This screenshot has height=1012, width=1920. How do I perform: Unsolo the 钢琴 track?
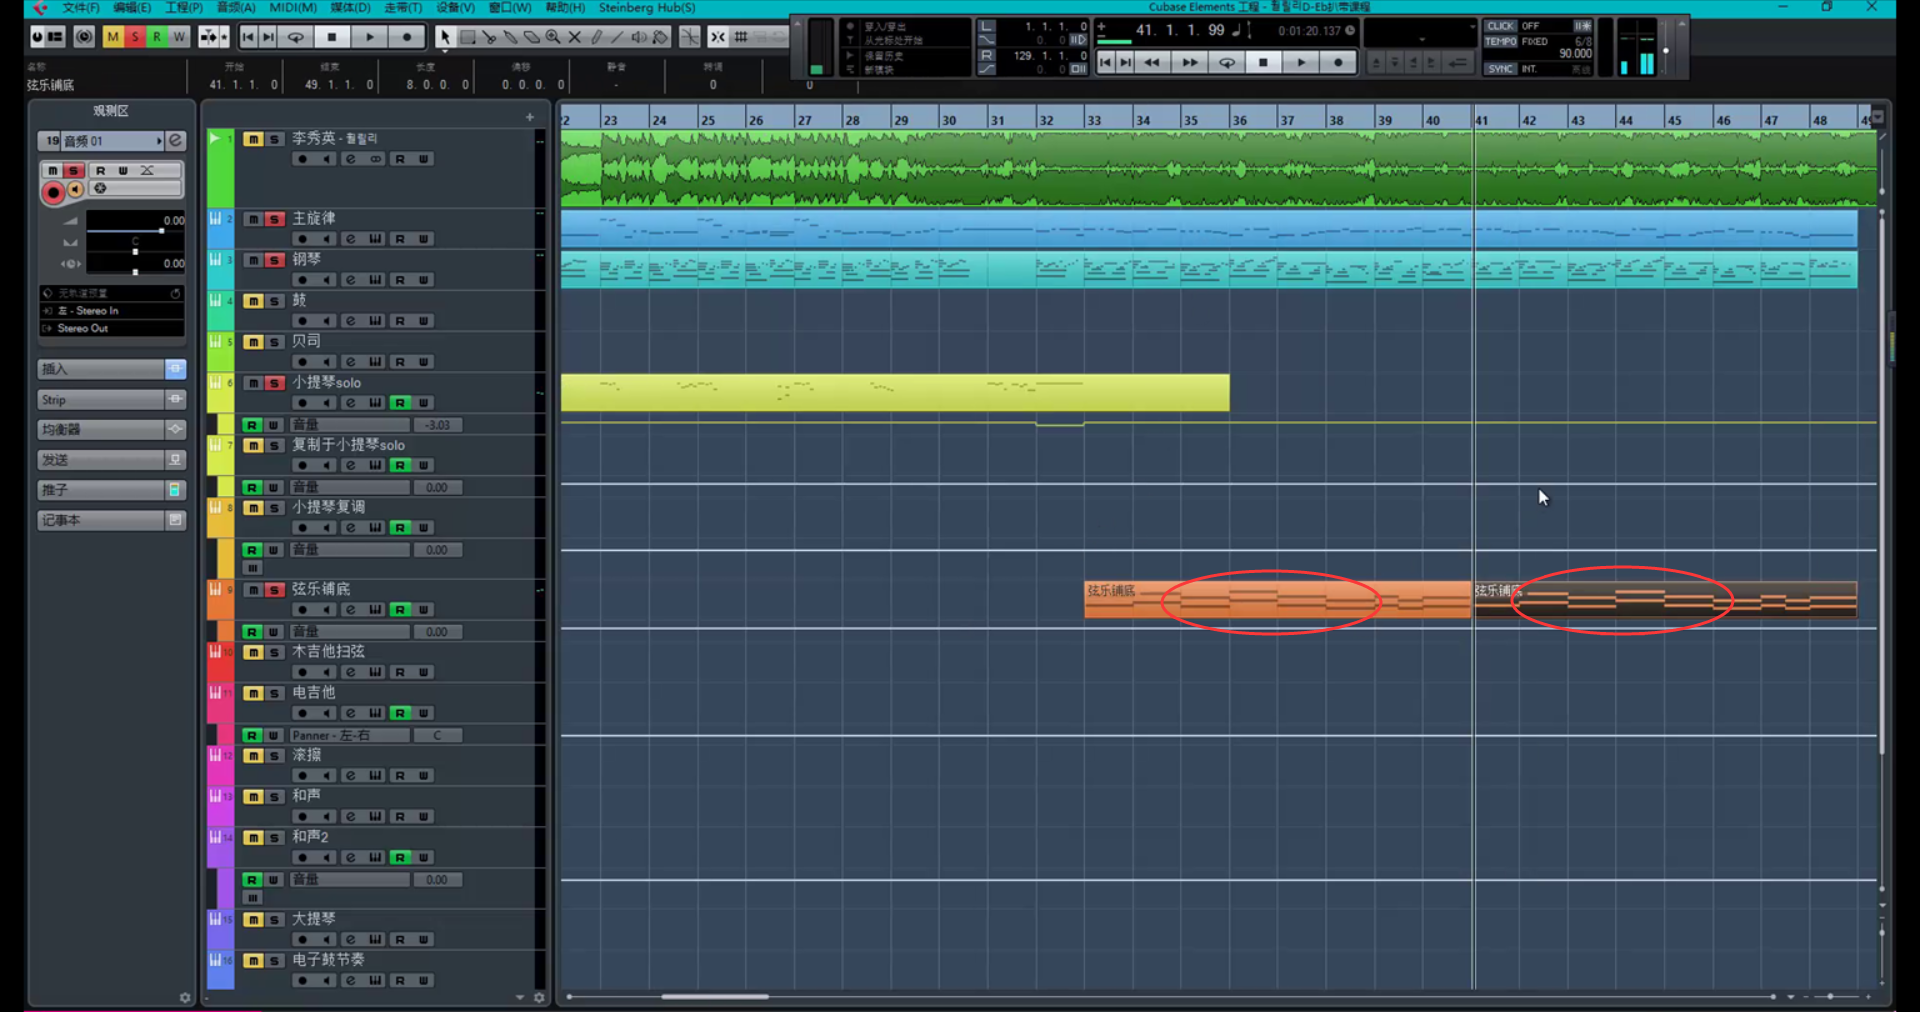point(274,260)
